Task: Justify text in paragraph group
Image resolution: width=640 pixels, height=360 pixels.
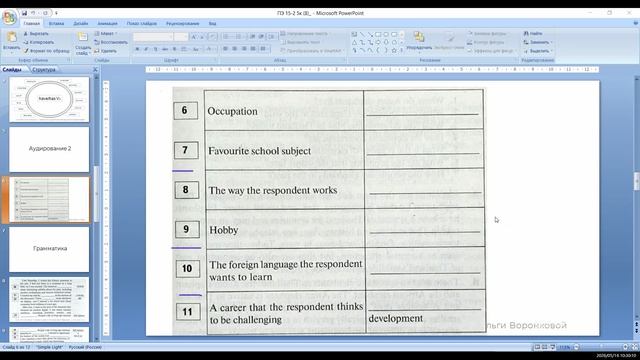Action: tap(253, 49)
